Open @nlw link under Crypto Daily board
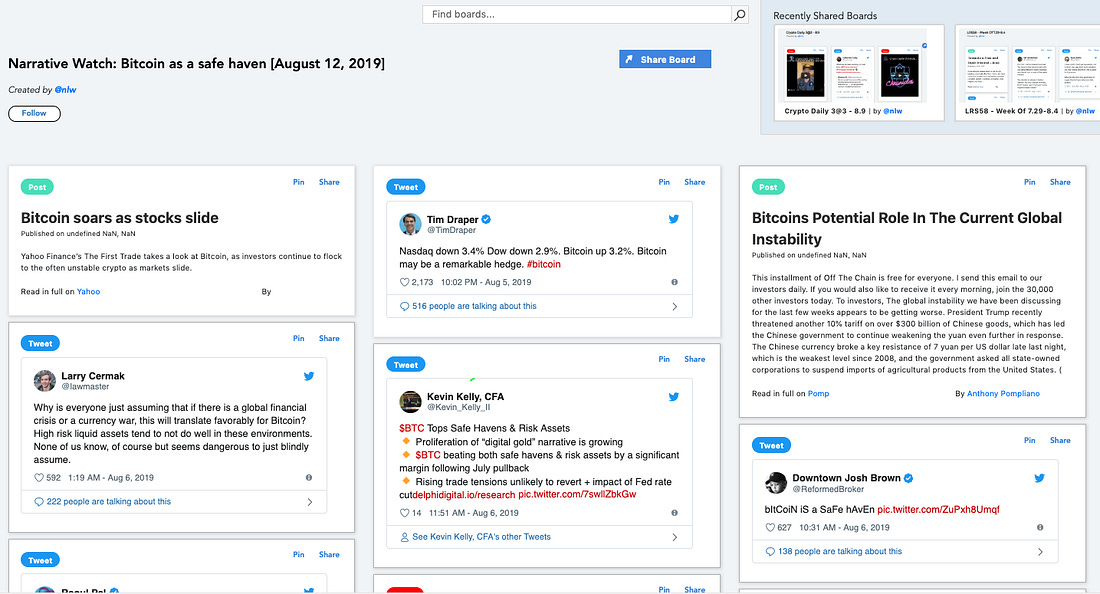1100x594 pixels. [x=892, y=111]
